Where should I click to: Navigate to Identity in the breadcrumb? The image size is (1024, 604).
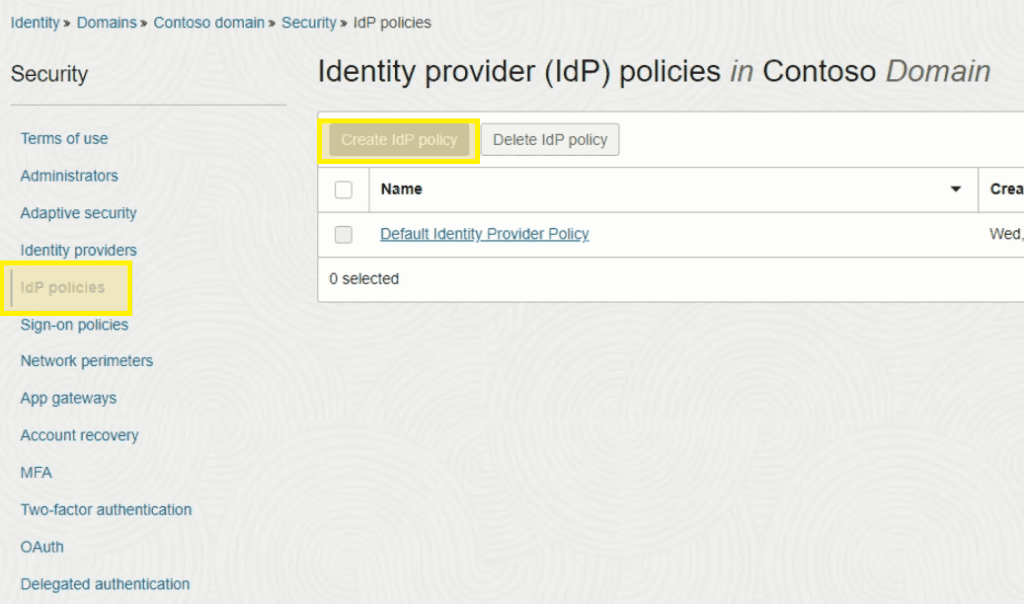(36, 22)
